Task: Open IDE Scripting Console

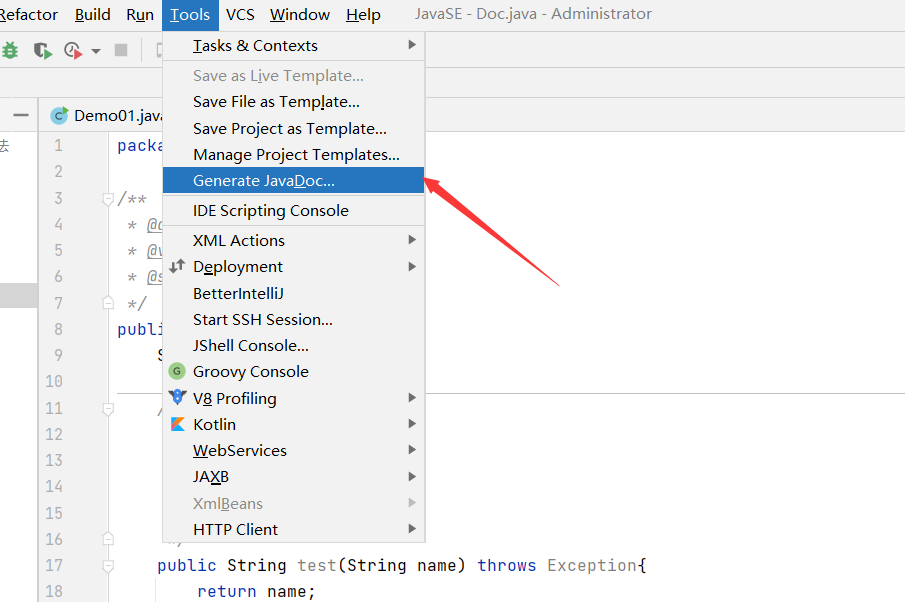Action: pyautogui.click(x=294, y=211)
